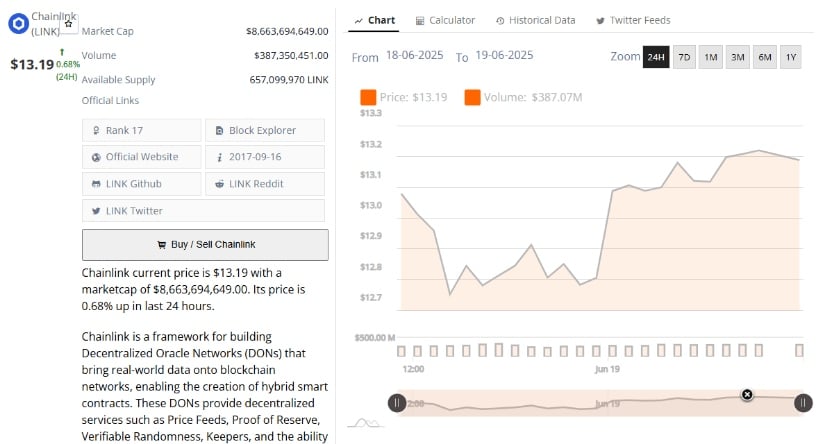Image resolution: width=825 pixels, height=444 pixels.
Task: Select the 1Y zoom range
Action: tap(791, 57)
